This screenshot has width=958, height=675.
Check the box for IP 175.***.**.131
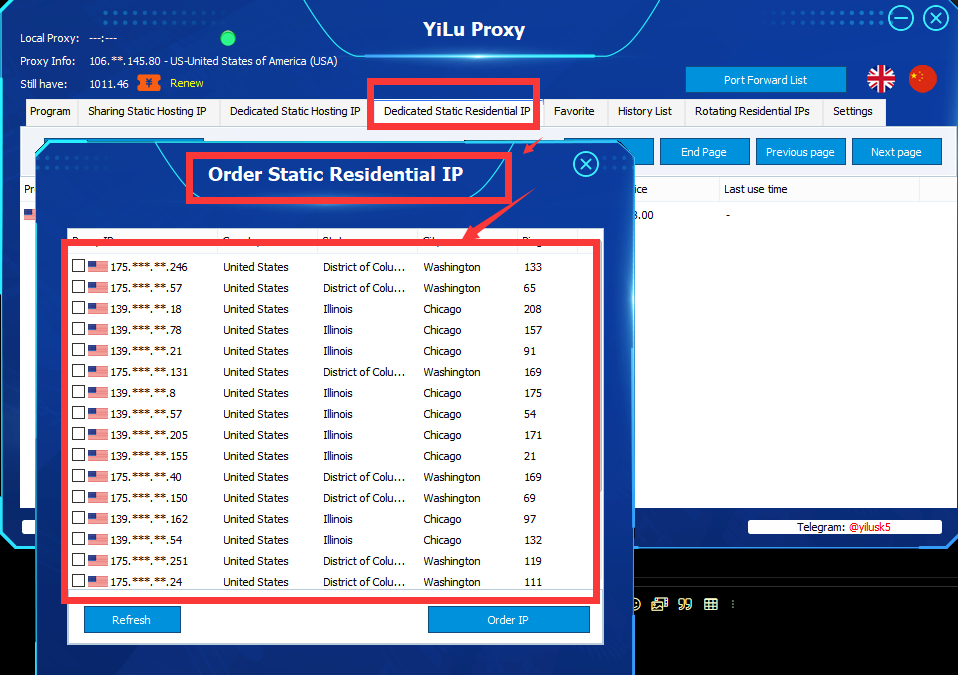point(78,371)
